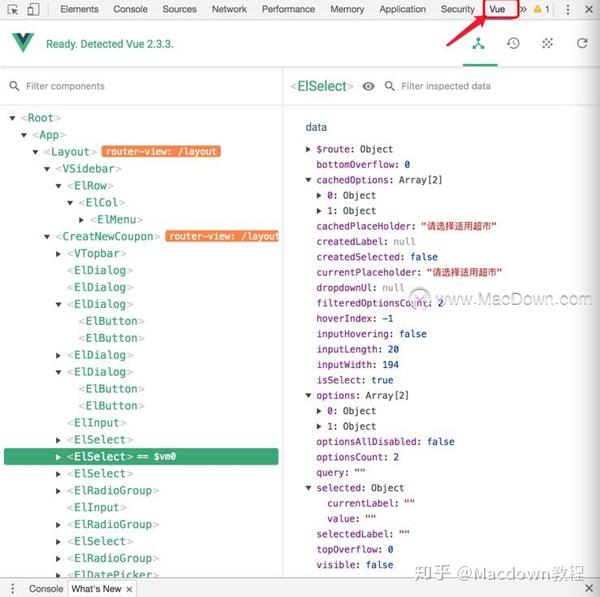The height and width of the screenshot is (597, 600).
Task: Click the search icon beside Filter inspected data
Action: [x=390, y=86]
